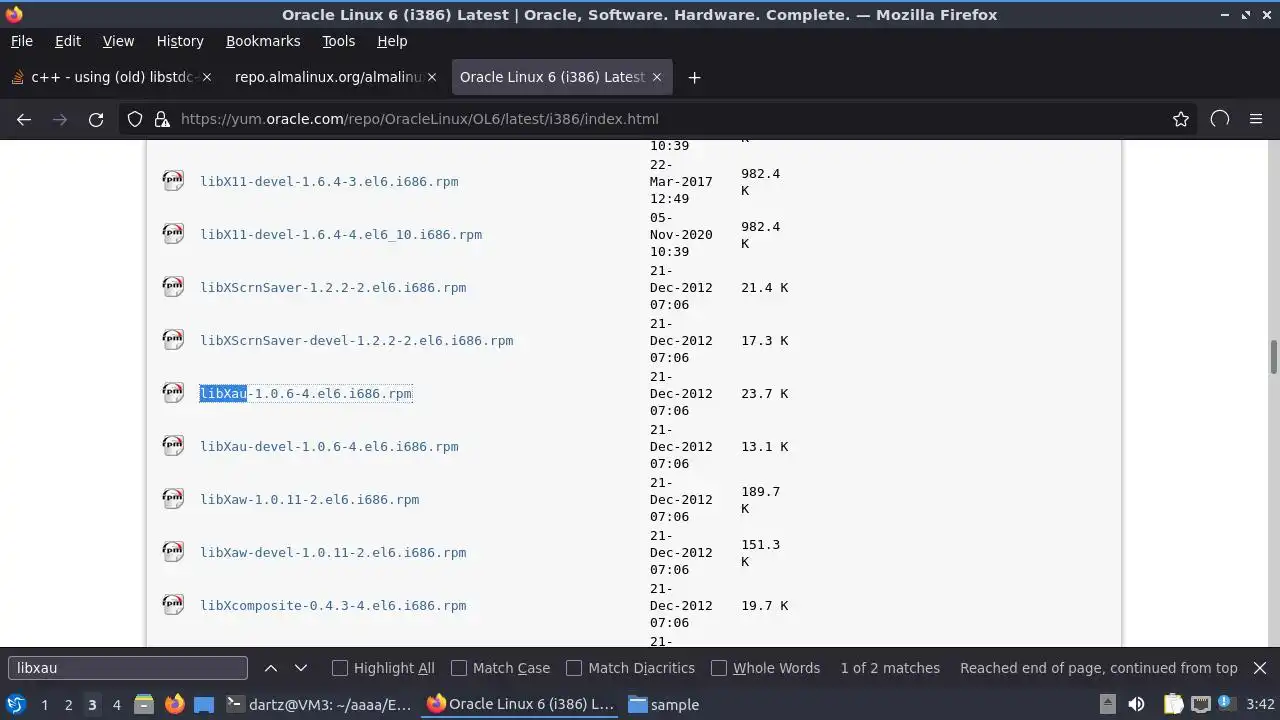This screenshot has width=1280, height=720.
Task: Enable the Whole Words checkbox
Action: click(719, 668)
